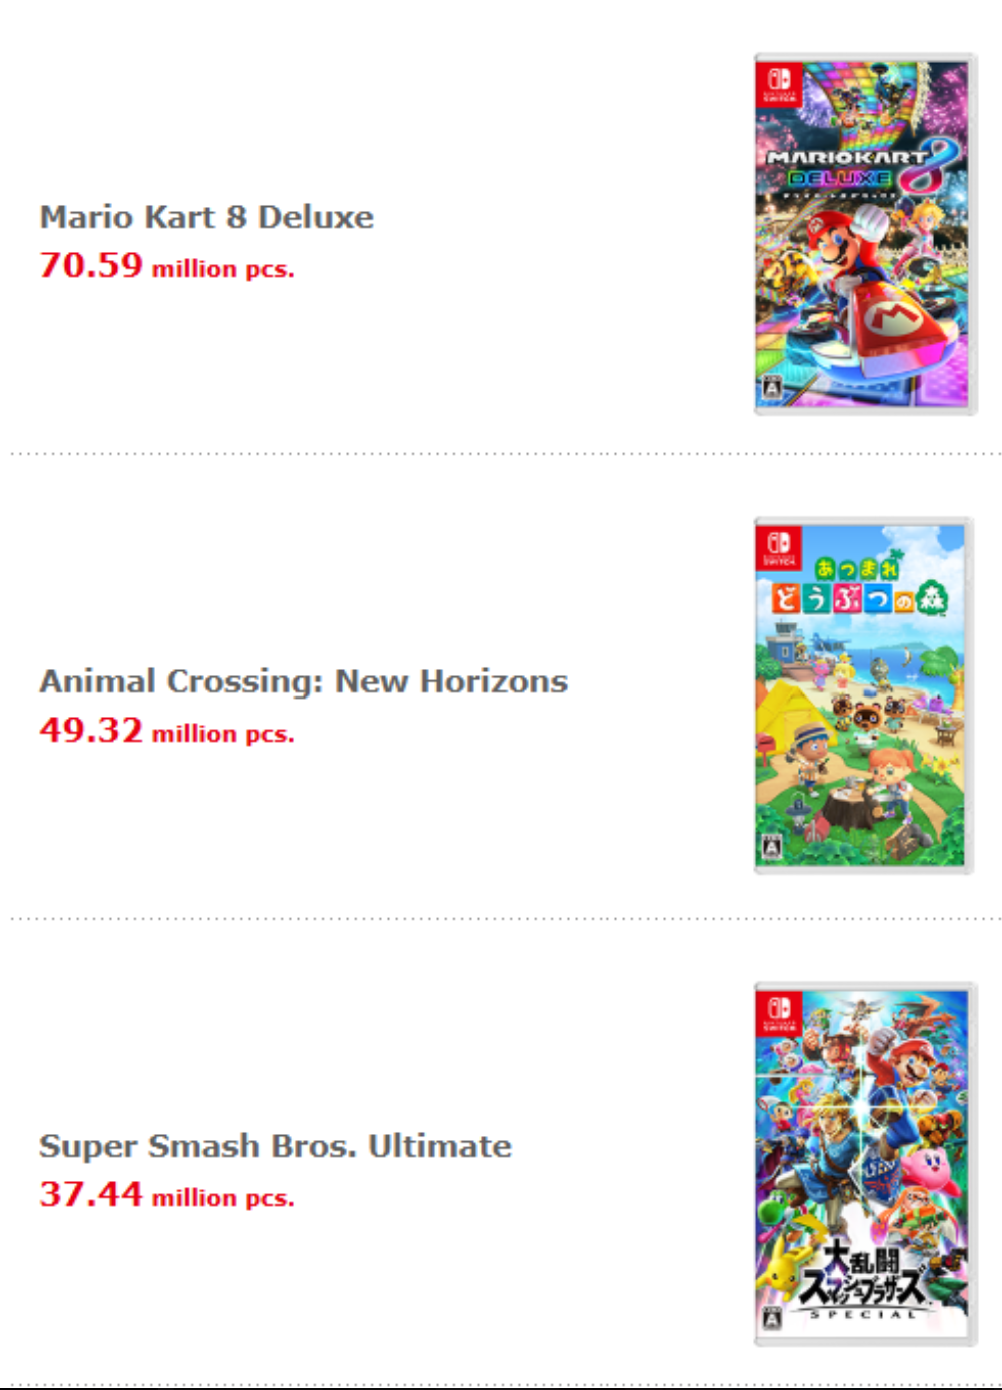Screen dimensions: 1002x1390
Task: Click the Japanese Animal Crossing title logo
Action: point(860,587)
